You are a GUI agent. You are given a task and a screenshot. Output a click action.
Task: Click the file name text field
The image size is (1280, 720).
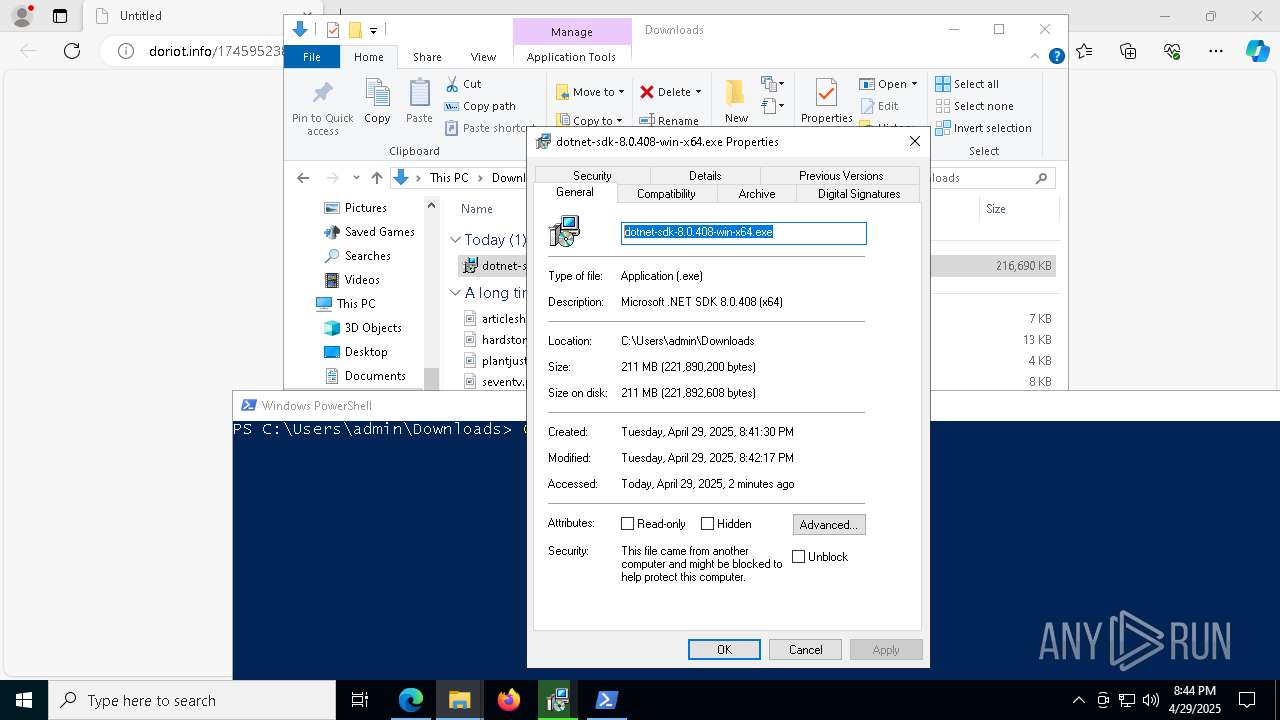pos(743,232)
